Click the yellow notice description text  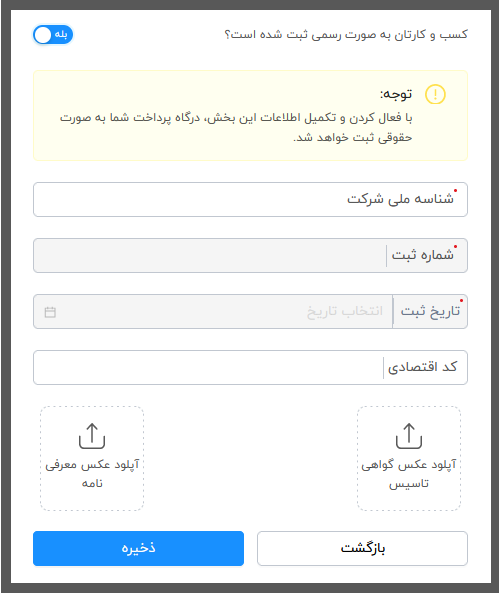point(236,127)
